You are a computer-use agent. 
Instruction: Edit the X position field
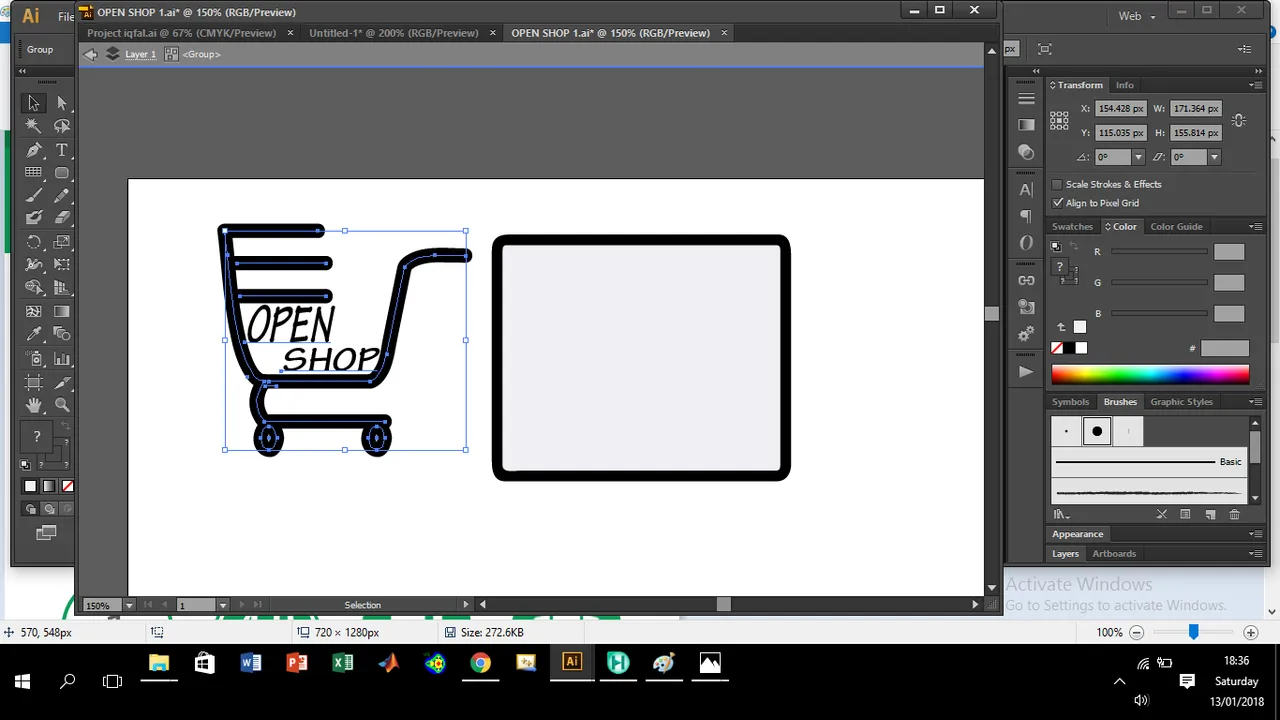[x=1120, y=108]
